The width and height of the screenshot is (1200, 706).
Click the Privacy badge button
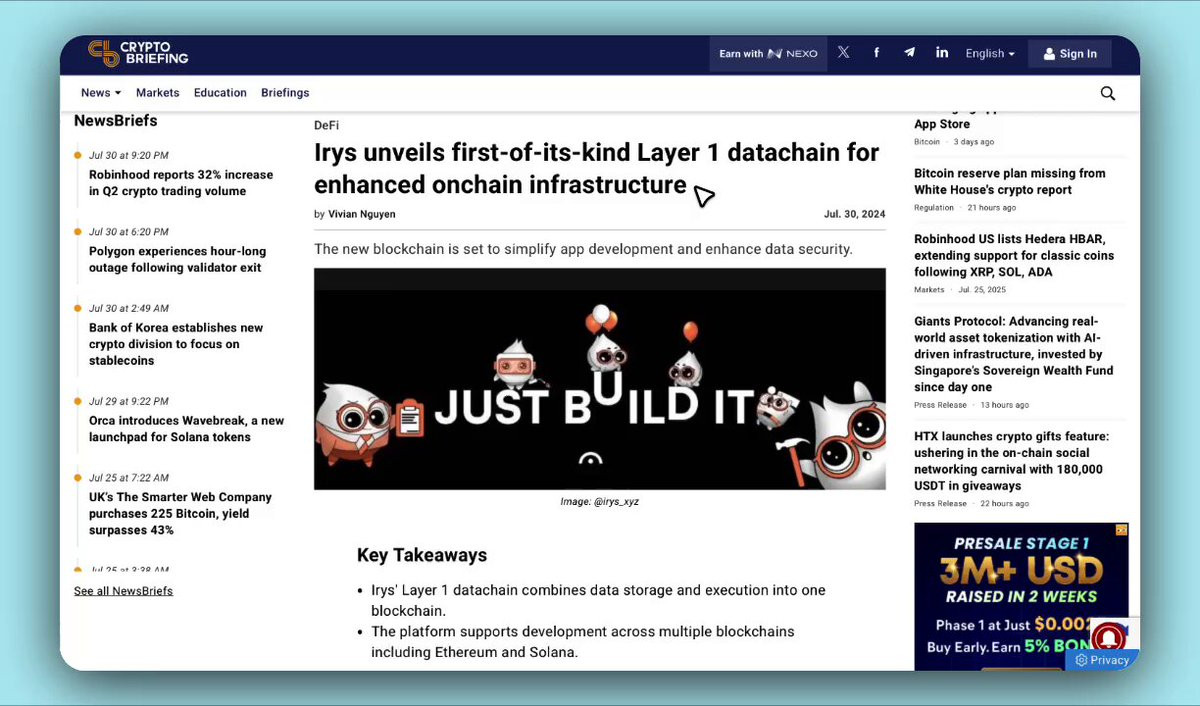tap(1102, 660)
